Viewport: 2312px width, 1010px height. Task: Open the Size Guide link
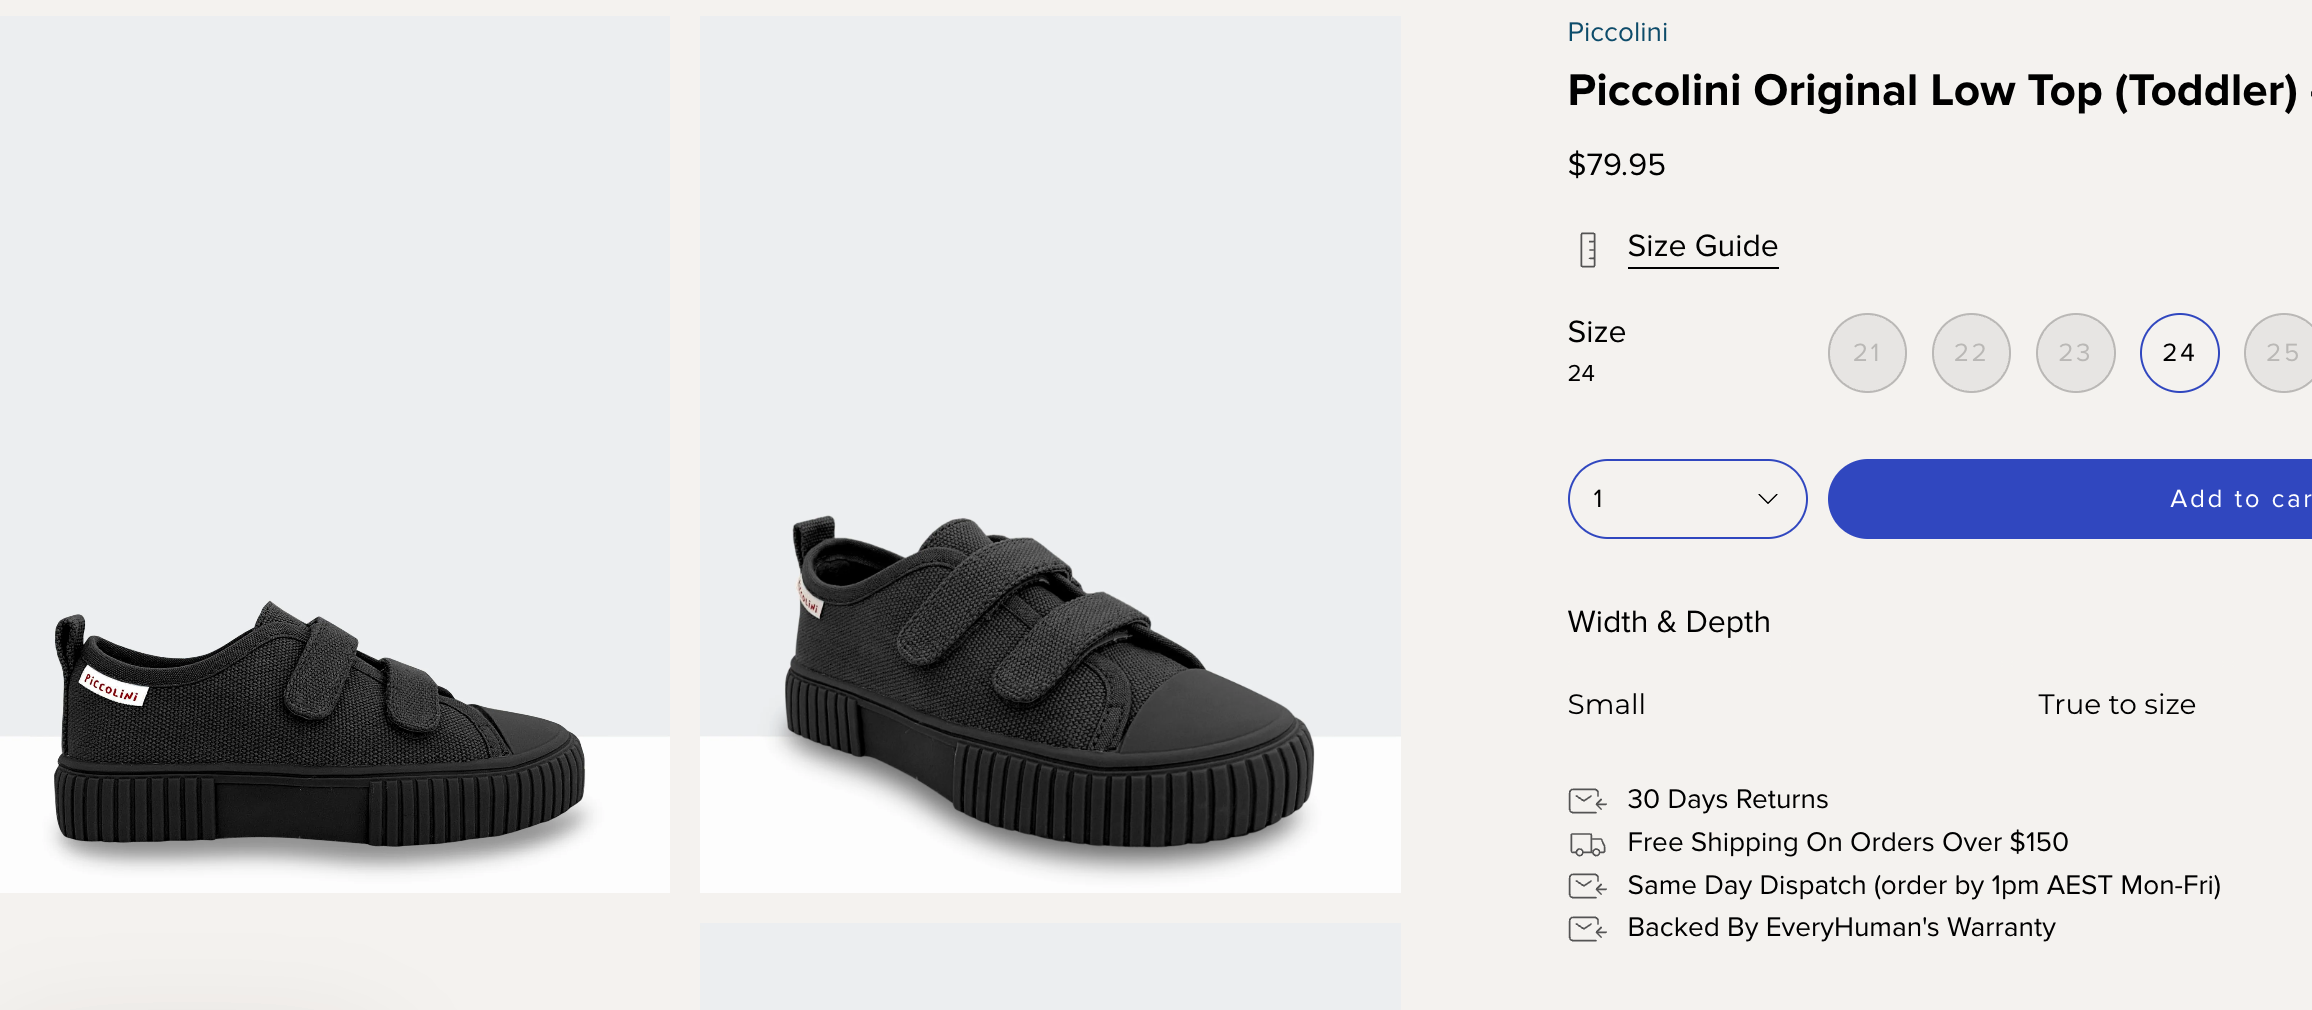[x=1702, y=246]
